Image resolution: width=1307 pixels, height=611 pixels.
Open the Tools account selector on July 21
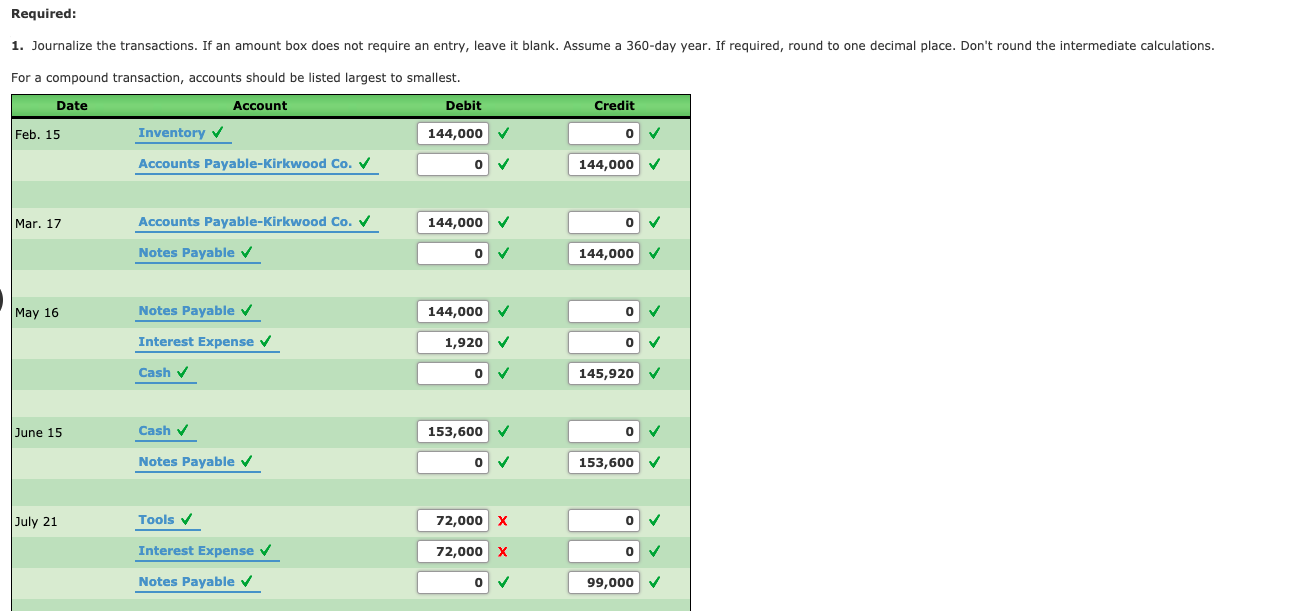(156, 519)
